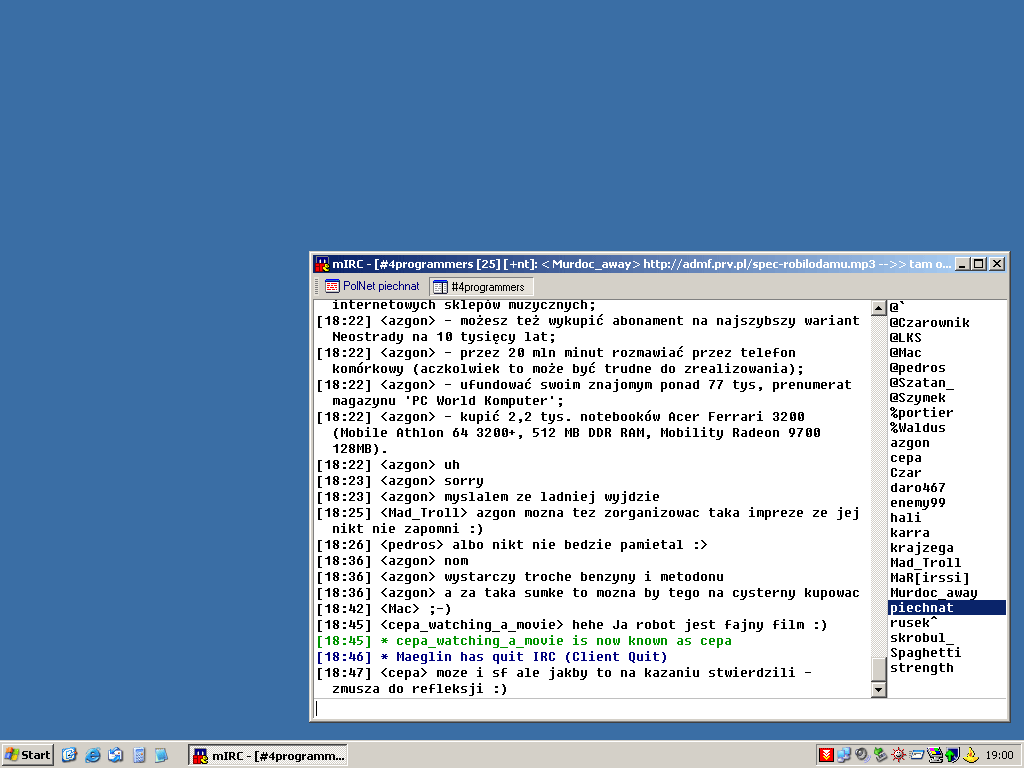Image resolution: width=1024 pixels, height=768 pixels.
Task: Click the [18:36] <azgon> nom message
Action: pos(392,561)
